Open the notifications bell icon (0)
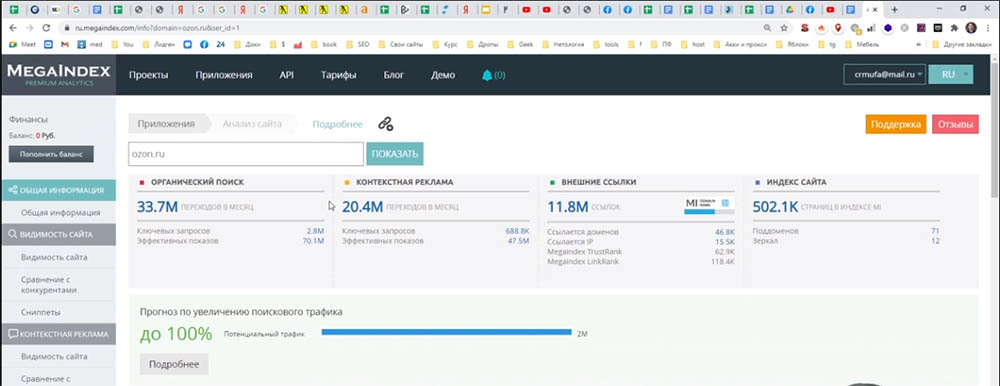Image resolution: width=1000 pixels, height=386 pixels. (x=487, y=75)
